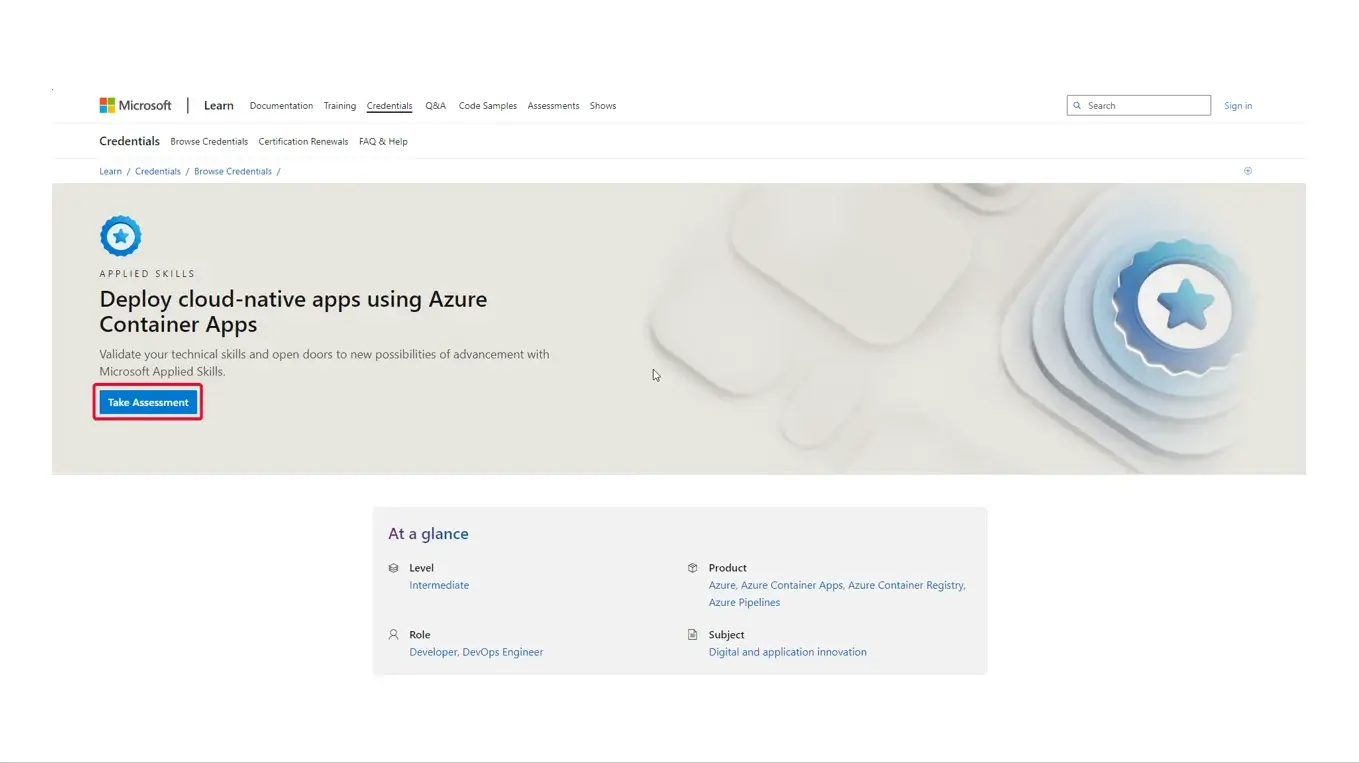Open the Training menu item
Viewport: 1359px width, 763px height.
tap(339, 106)
